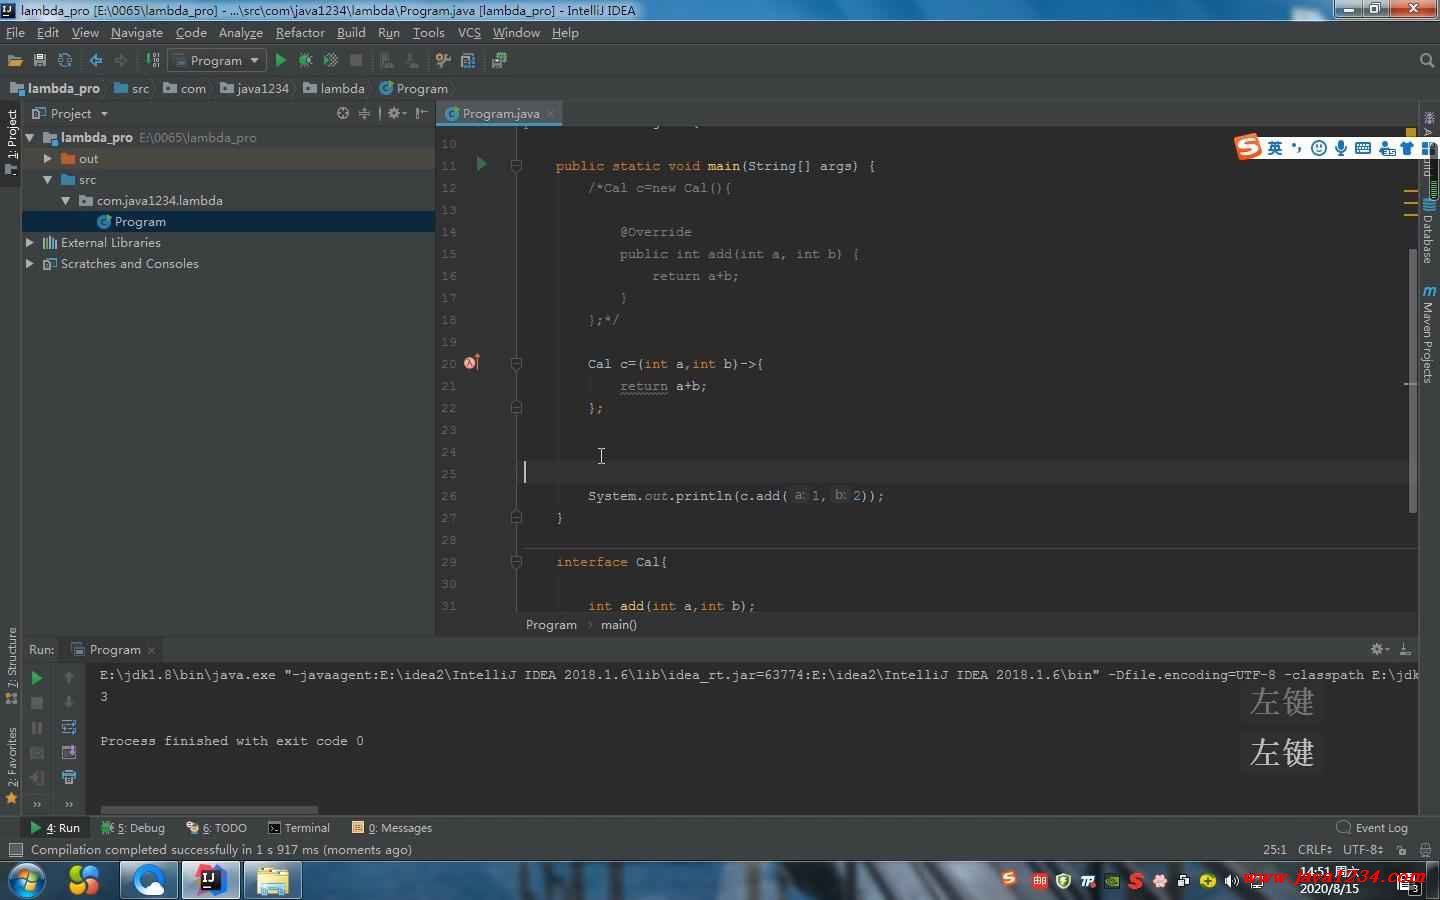Click the UTF-8 encoding selector

[x=1363, y=849]
